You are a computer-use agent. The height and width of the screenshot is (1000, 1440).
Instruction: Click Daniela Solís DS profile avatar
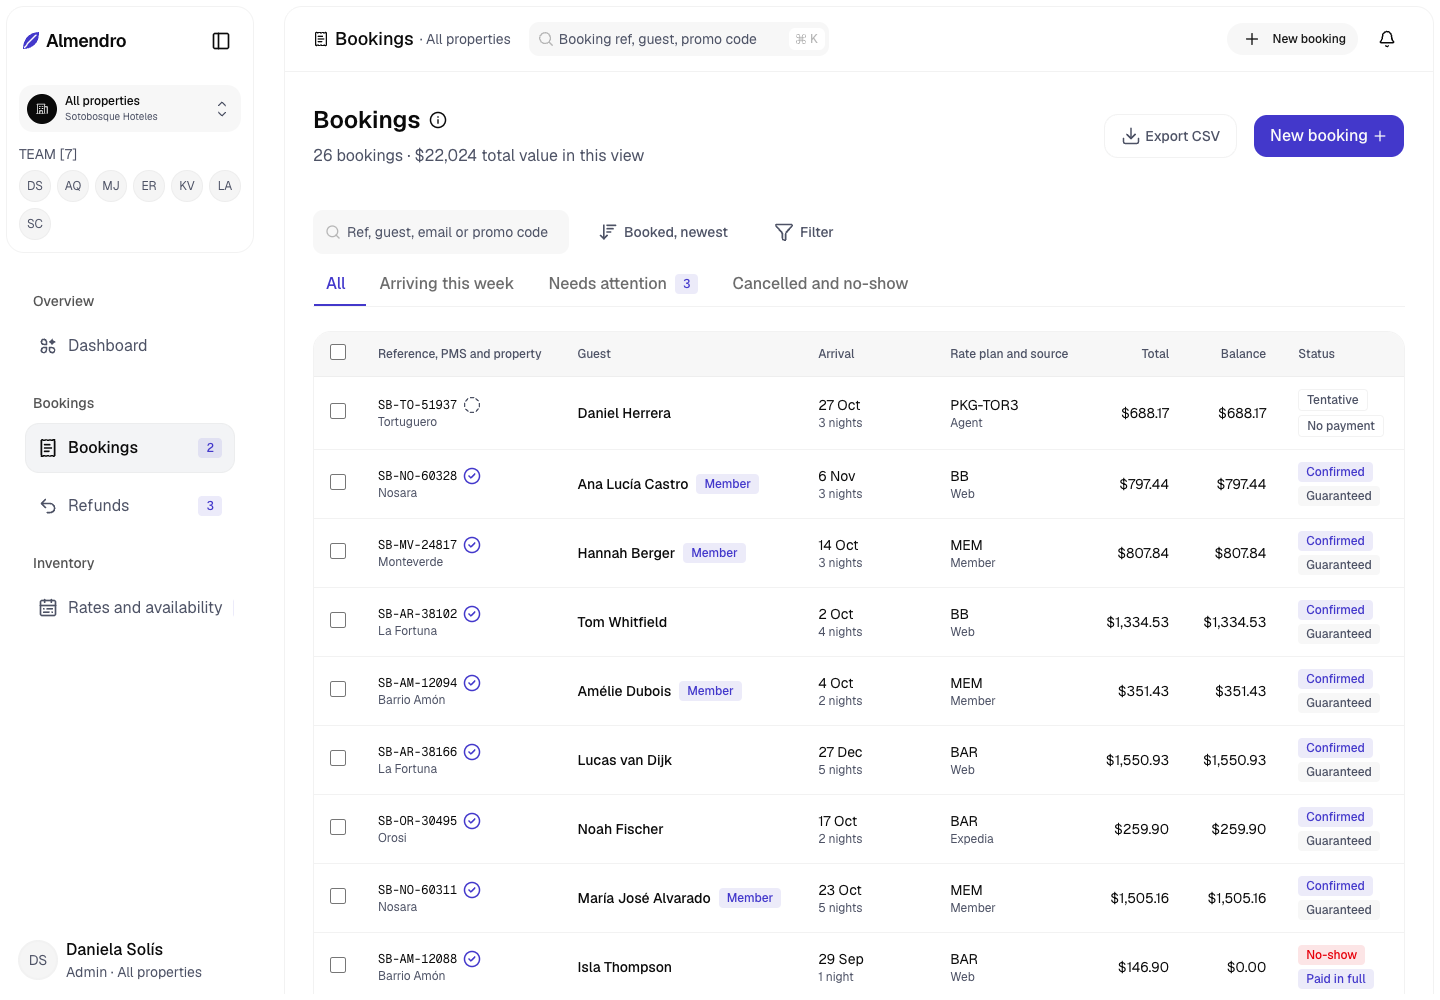[x=38, y=960]
